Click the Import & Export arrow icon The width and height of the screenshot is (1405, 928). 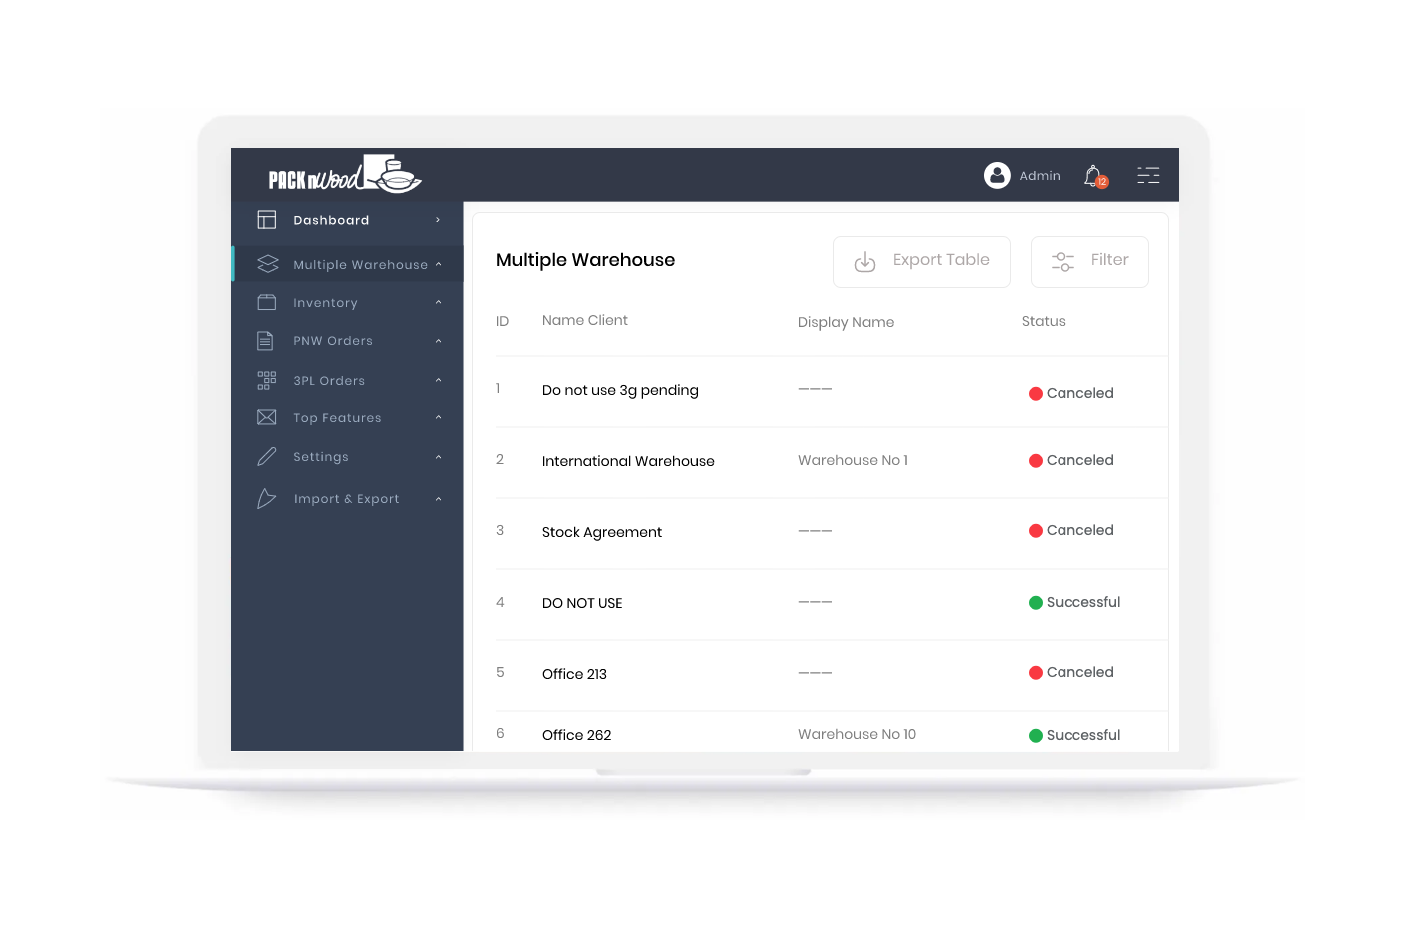click(266, 498)
